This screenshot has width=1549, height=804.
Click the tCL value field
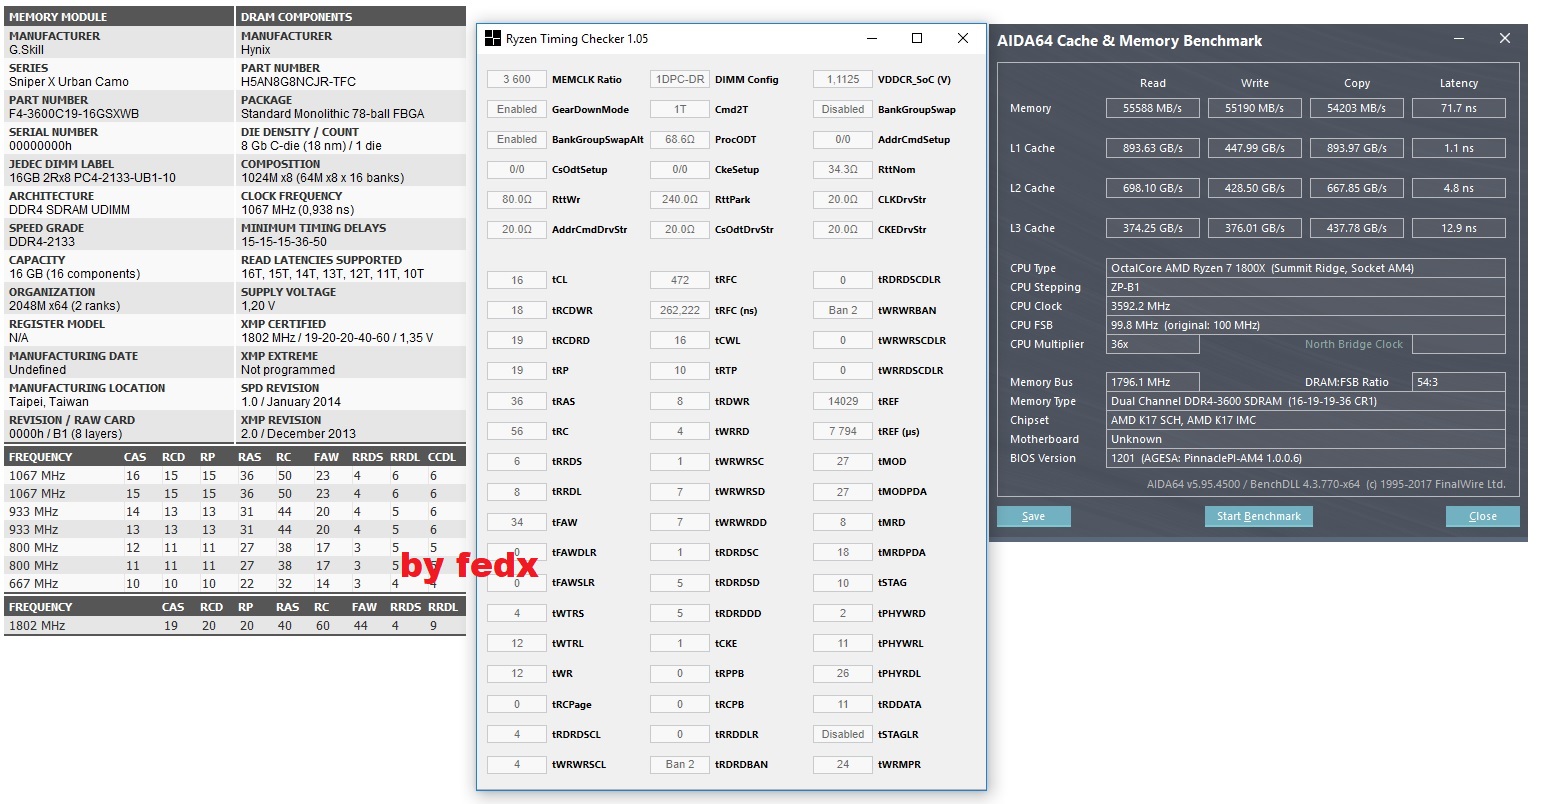pyautogui.click(x=517, y=280)
